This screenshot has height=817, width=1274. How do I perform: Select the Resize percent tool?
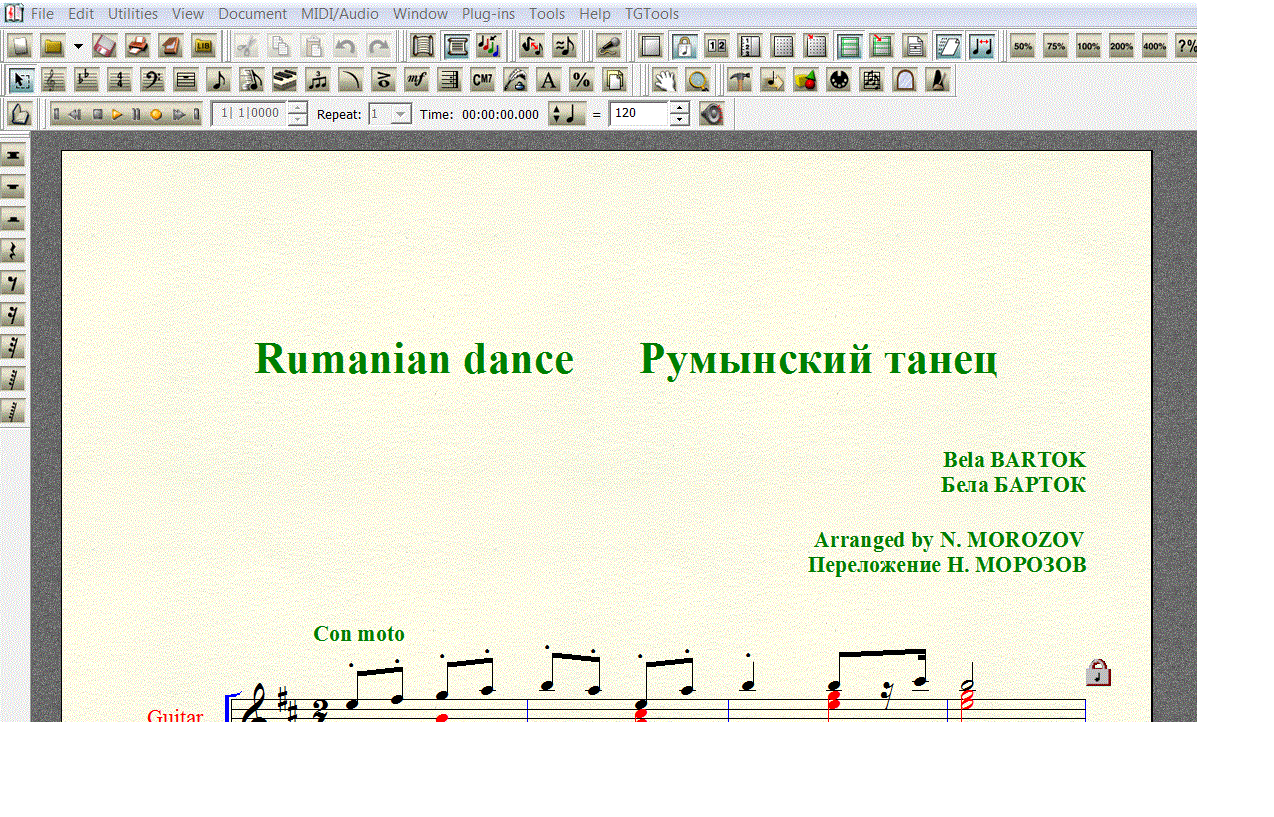[x=581, y=80]
